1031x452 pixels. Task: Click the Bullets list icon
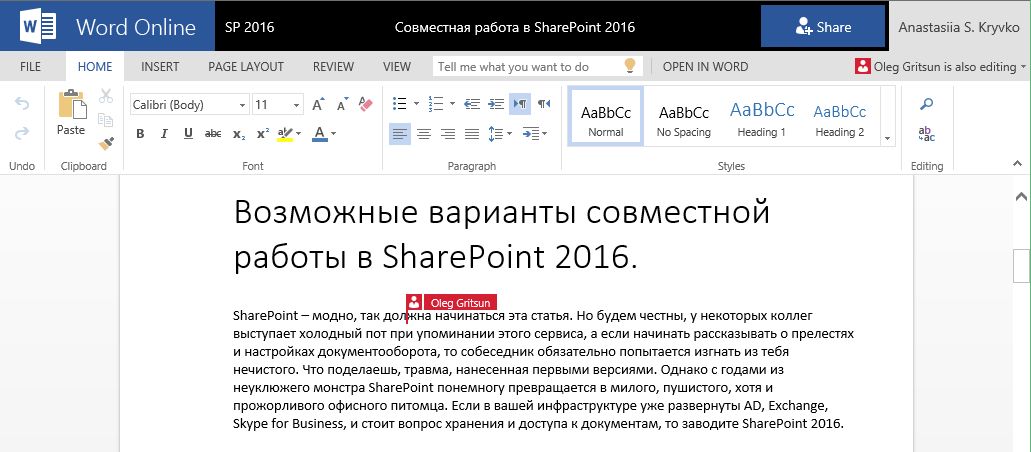click(399, 104)
